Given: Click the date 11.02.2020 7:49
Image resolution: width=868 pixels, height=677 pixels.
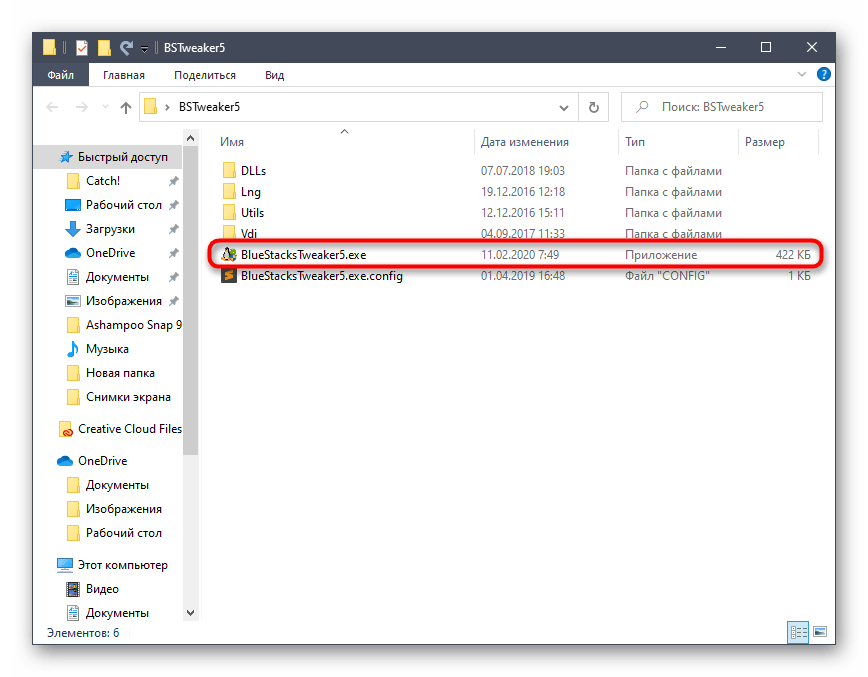Looking at the screenshot, I should [520, 255].
